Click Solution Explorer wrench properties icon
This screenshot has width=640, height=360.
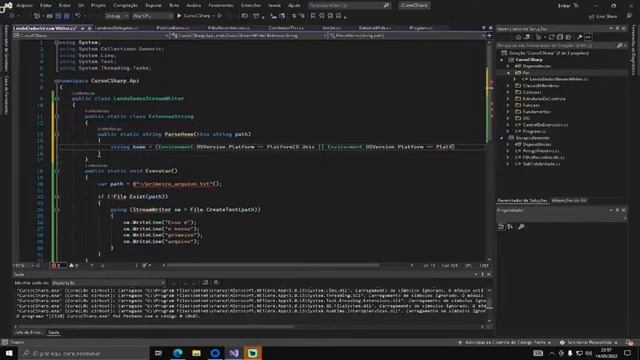click(580, 37)
